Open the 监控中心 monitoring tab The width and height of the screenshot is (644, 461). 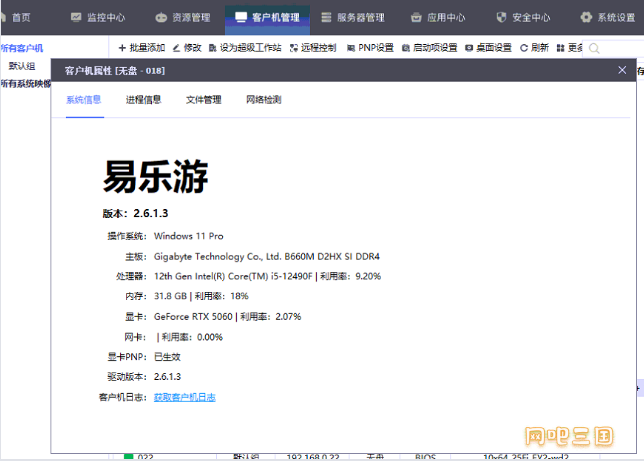tap(98, 18)
